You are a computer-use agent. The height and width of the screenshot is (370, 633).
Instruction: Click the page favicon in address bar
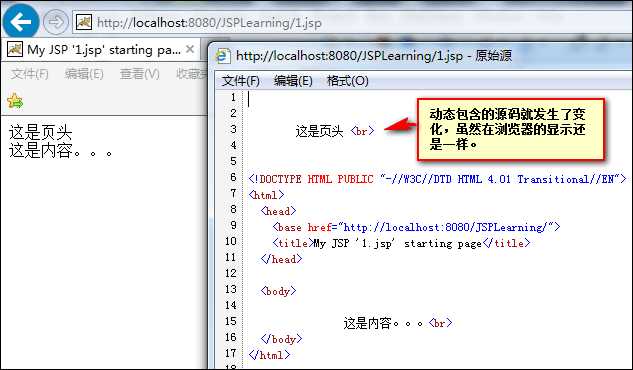pyautogui.click(x=84, y=22)
